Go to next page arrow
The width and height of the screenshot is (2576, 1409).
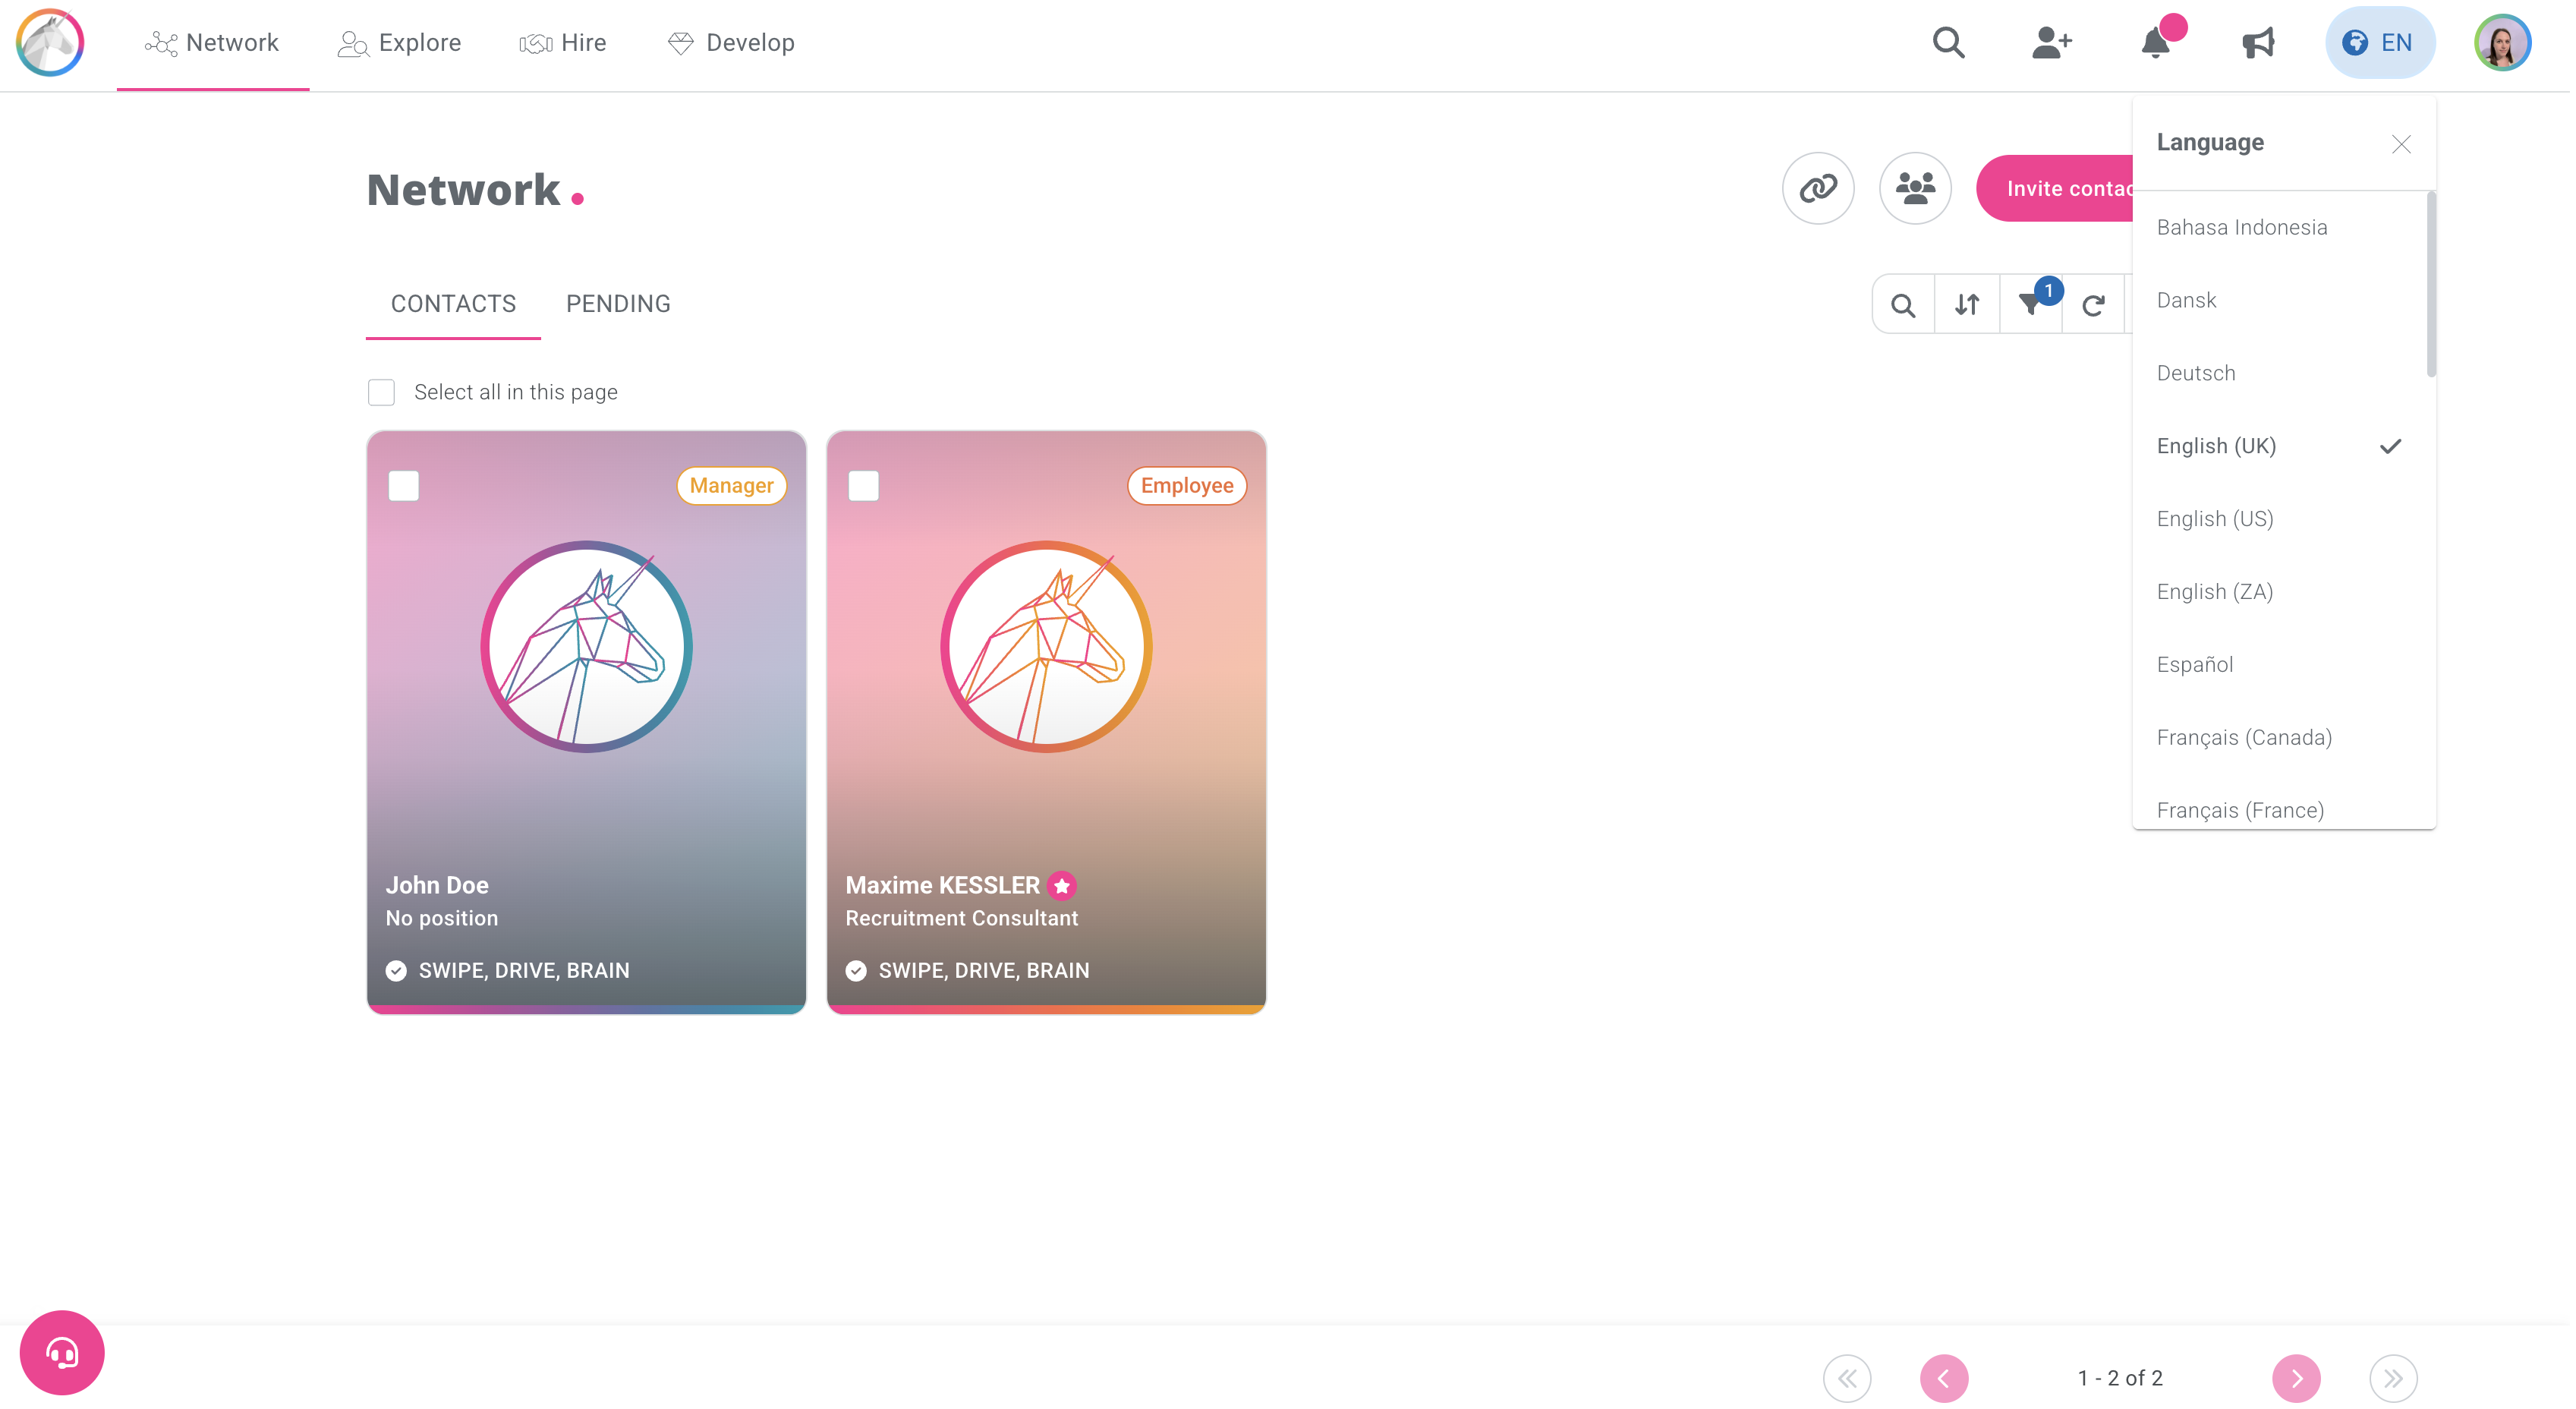[x=2295, y=1378]
